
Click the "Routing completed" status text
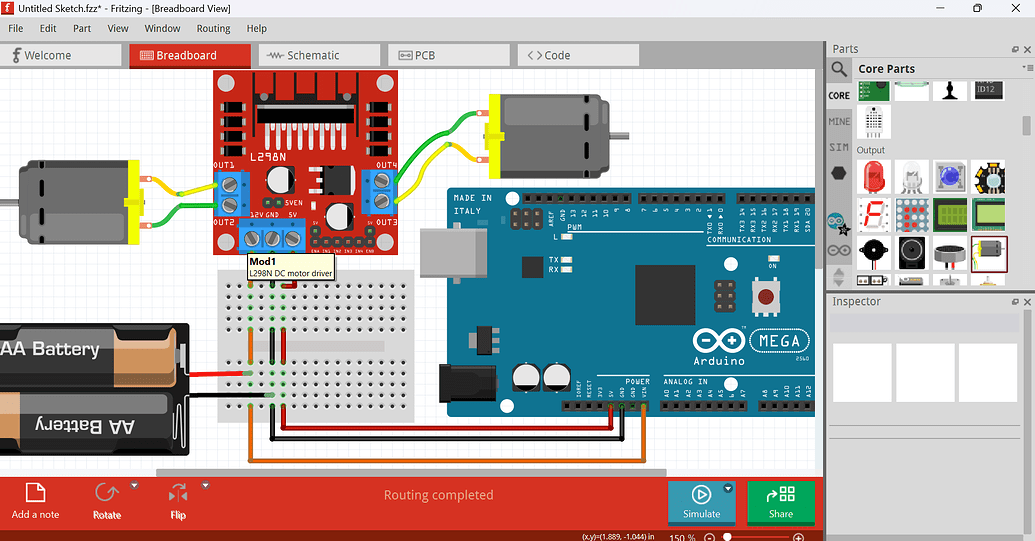tap(438, 495)
